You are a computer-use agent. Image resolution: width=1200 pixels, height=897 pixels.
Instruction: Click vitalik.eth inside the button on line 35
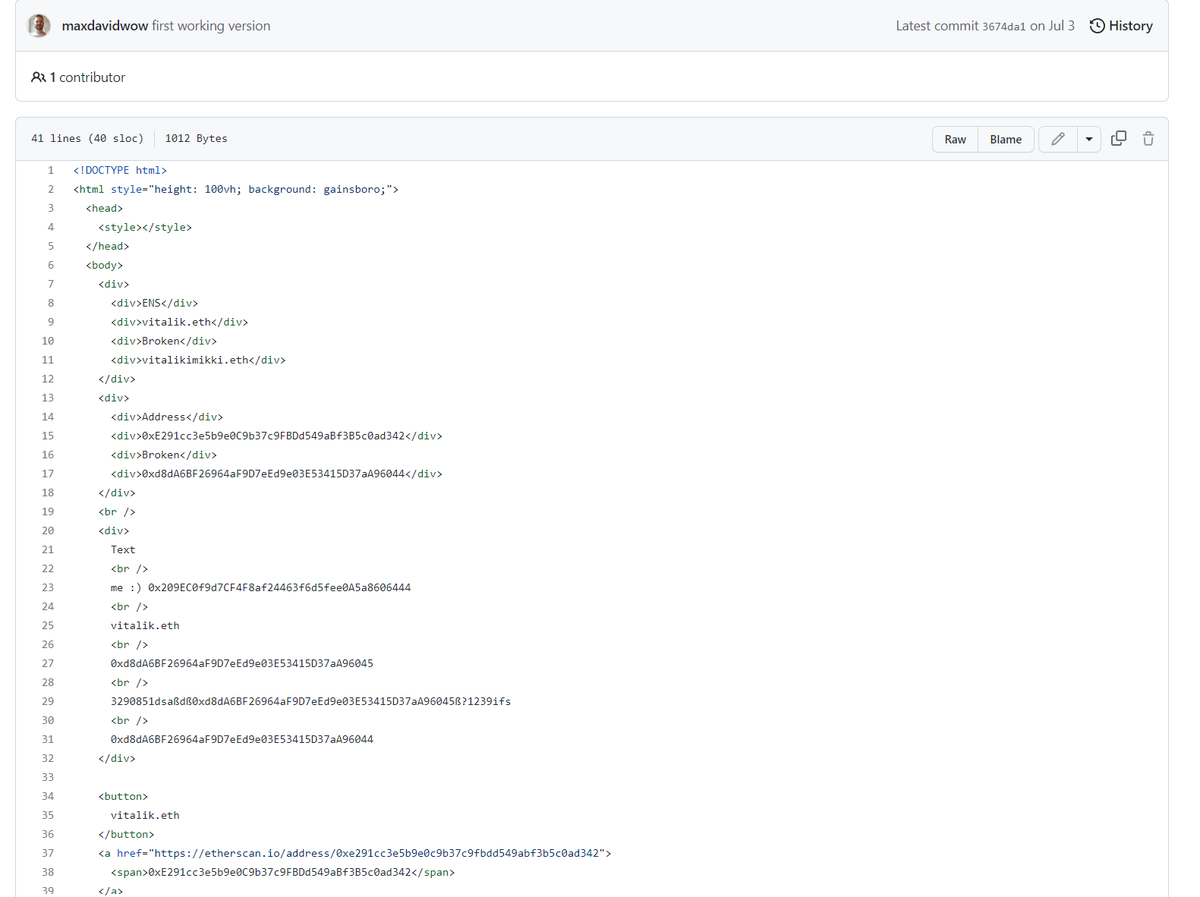(x=145, y=815)
